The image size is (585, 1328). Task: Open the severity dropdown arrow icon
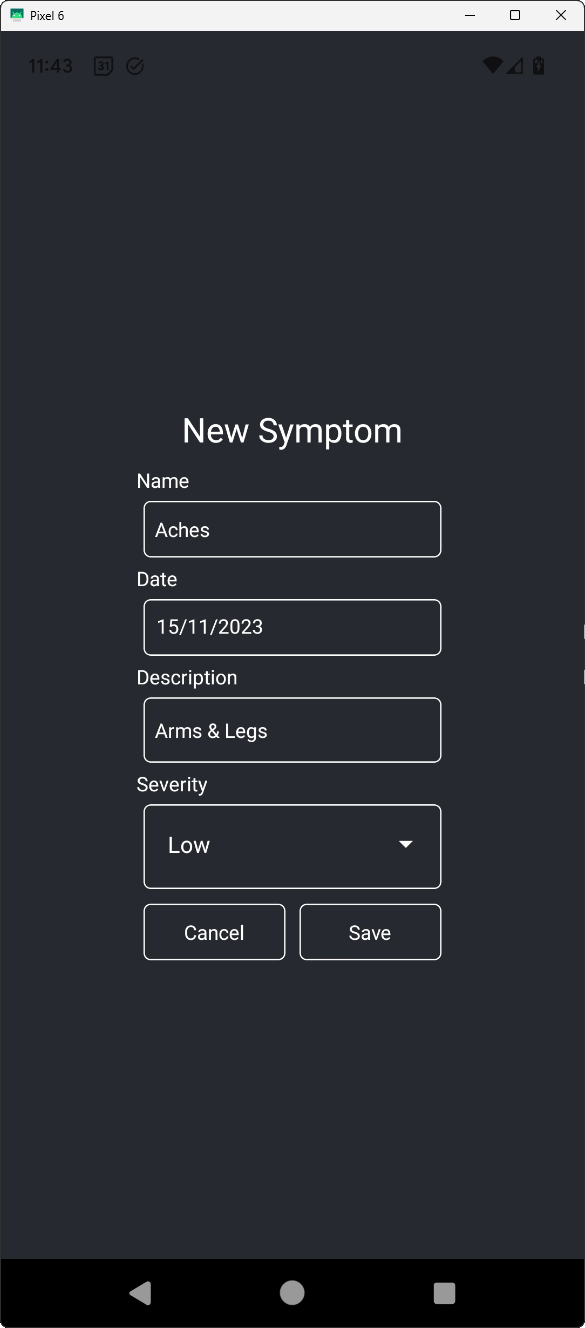[x=405, y=844]
